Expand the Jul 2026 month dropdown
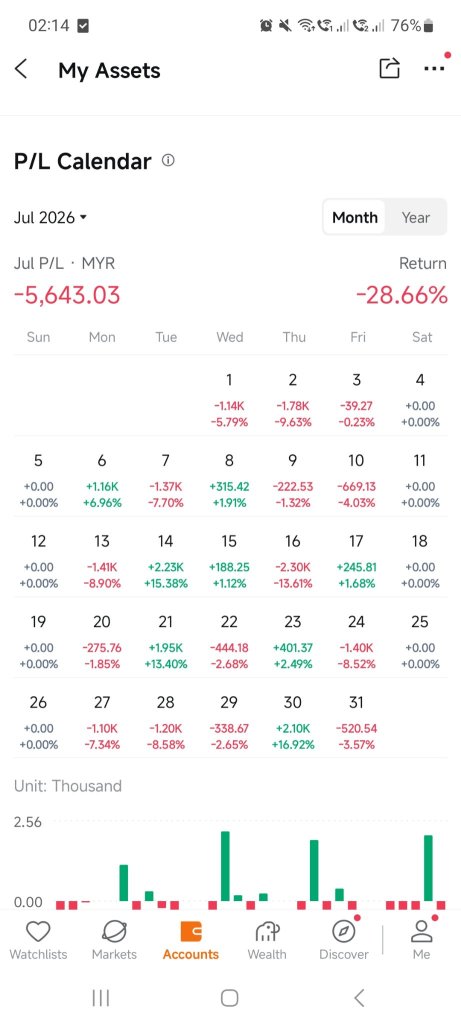Viewport: 461px width, 1024px height. pos(50,217)
